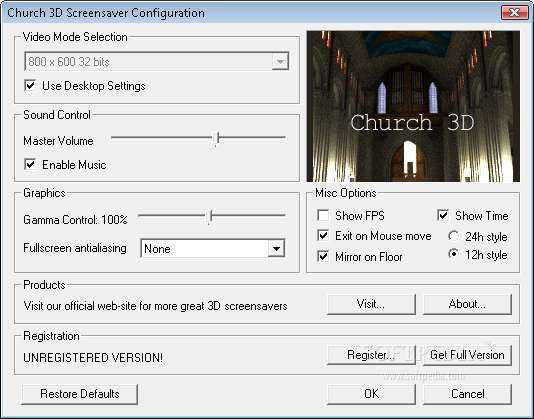Click Restore Defaults button
Screen dimensions: 534x419
click(80, 394)
